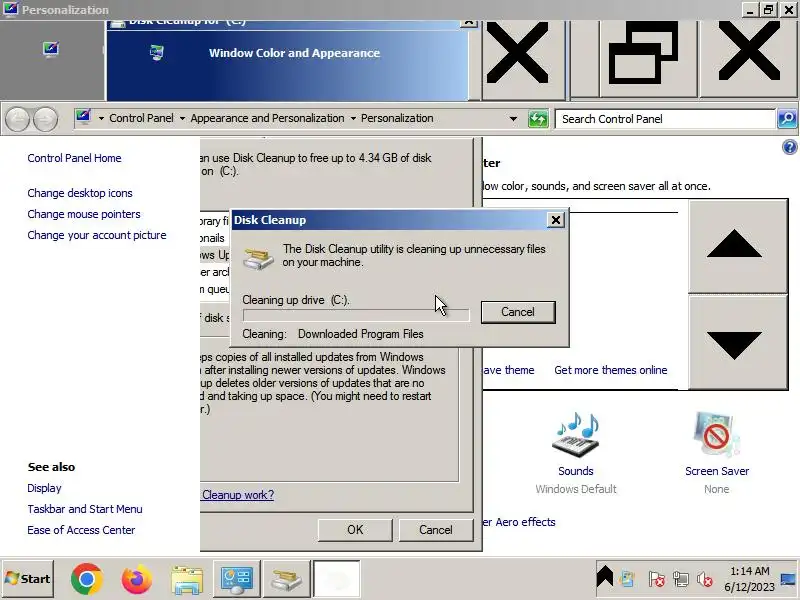Screen dimensions: 800x600
Task: Open Taskbar and Start Menu link
Action: [85, 509]
